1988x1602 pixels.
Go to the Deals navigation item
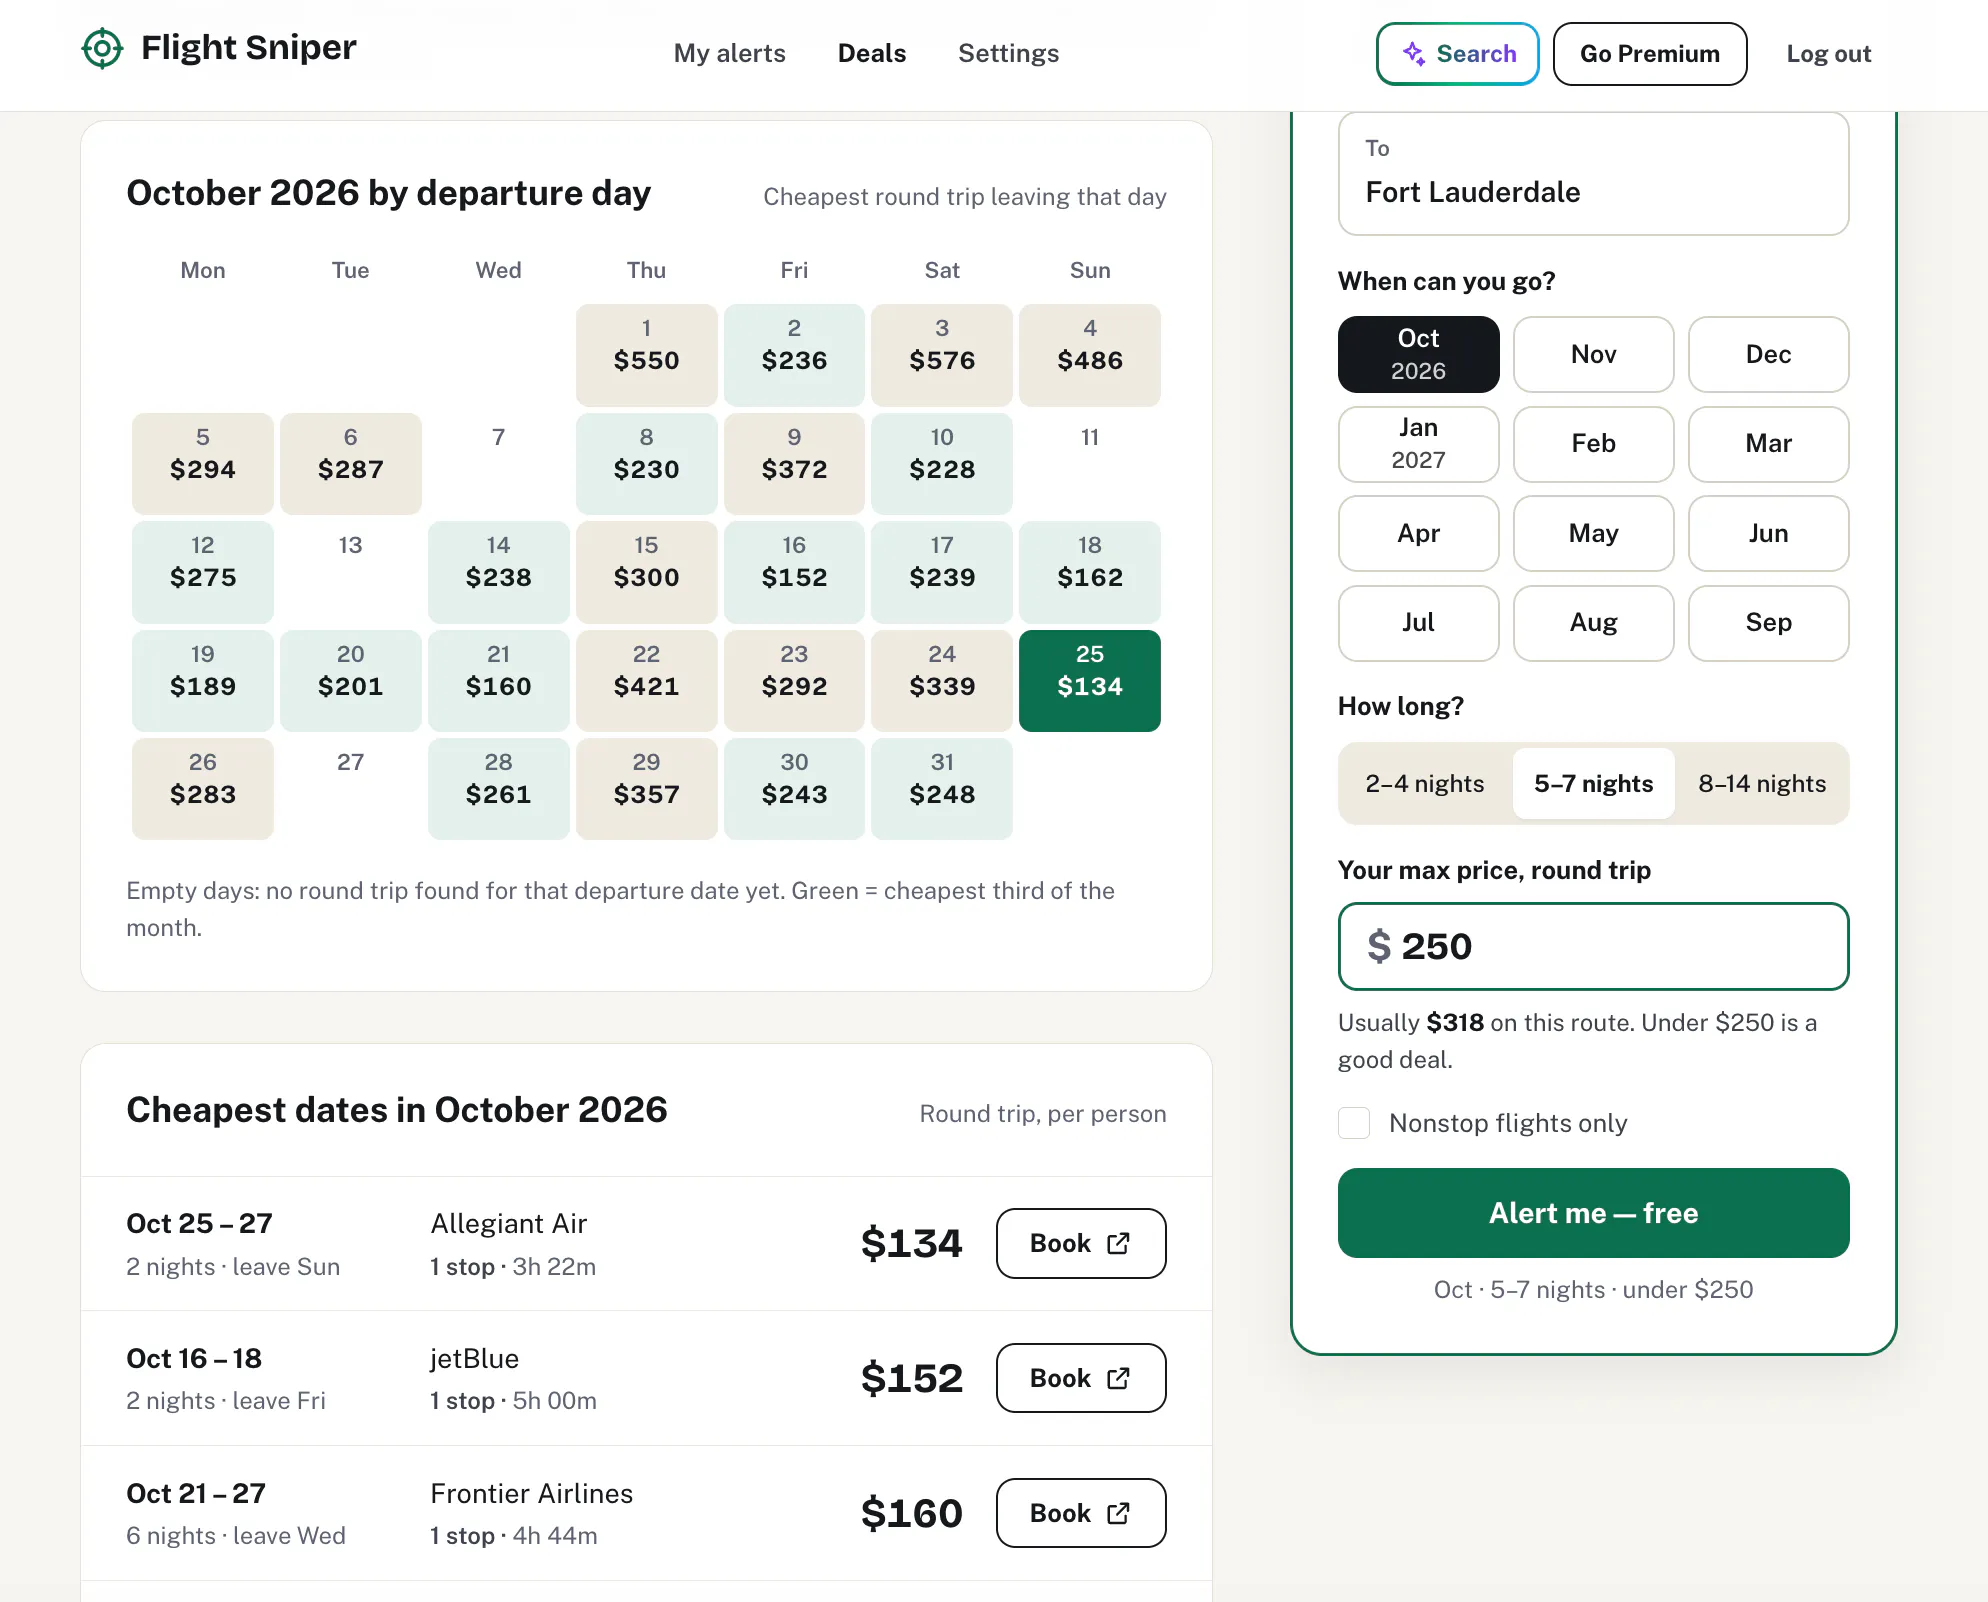872,54
